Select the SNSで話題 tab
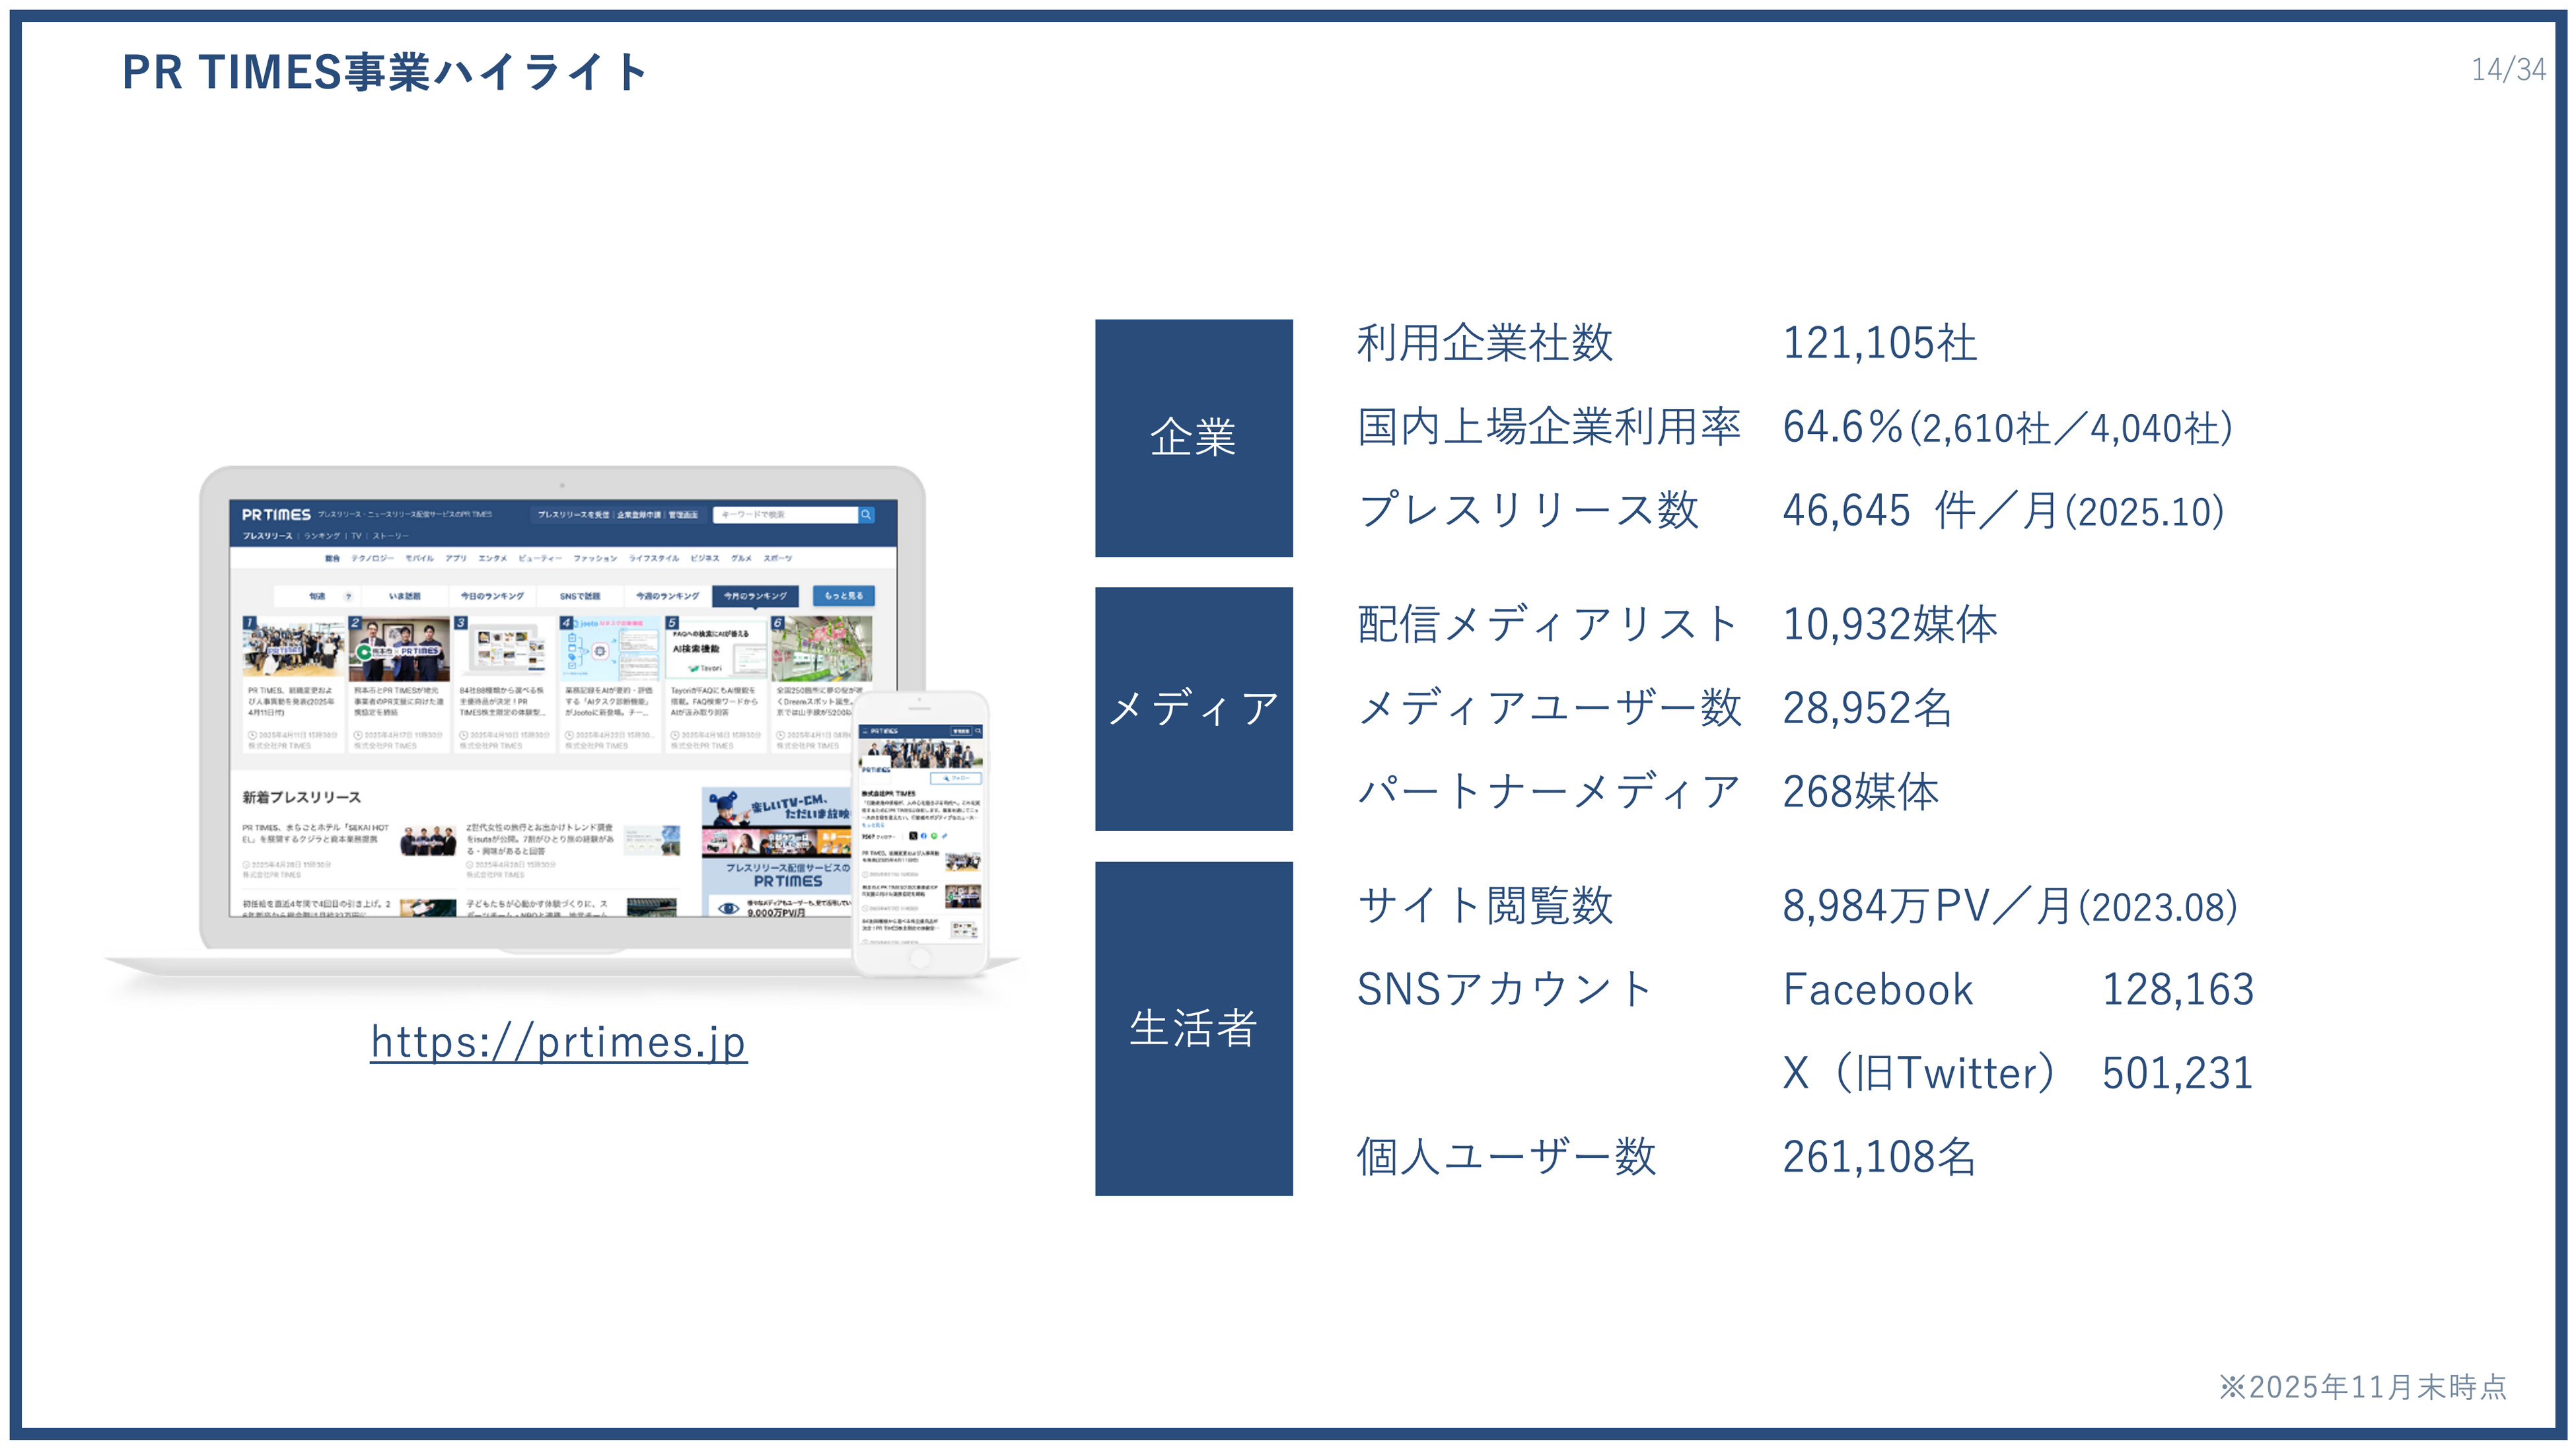2576x1449 pixels. click(579, 596)
